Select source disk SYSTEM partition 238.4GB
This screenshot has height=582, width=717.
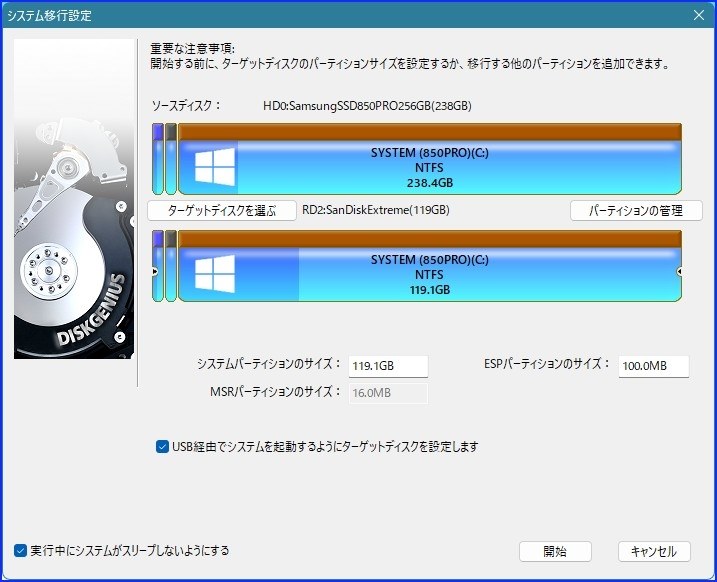pos(430,159)
